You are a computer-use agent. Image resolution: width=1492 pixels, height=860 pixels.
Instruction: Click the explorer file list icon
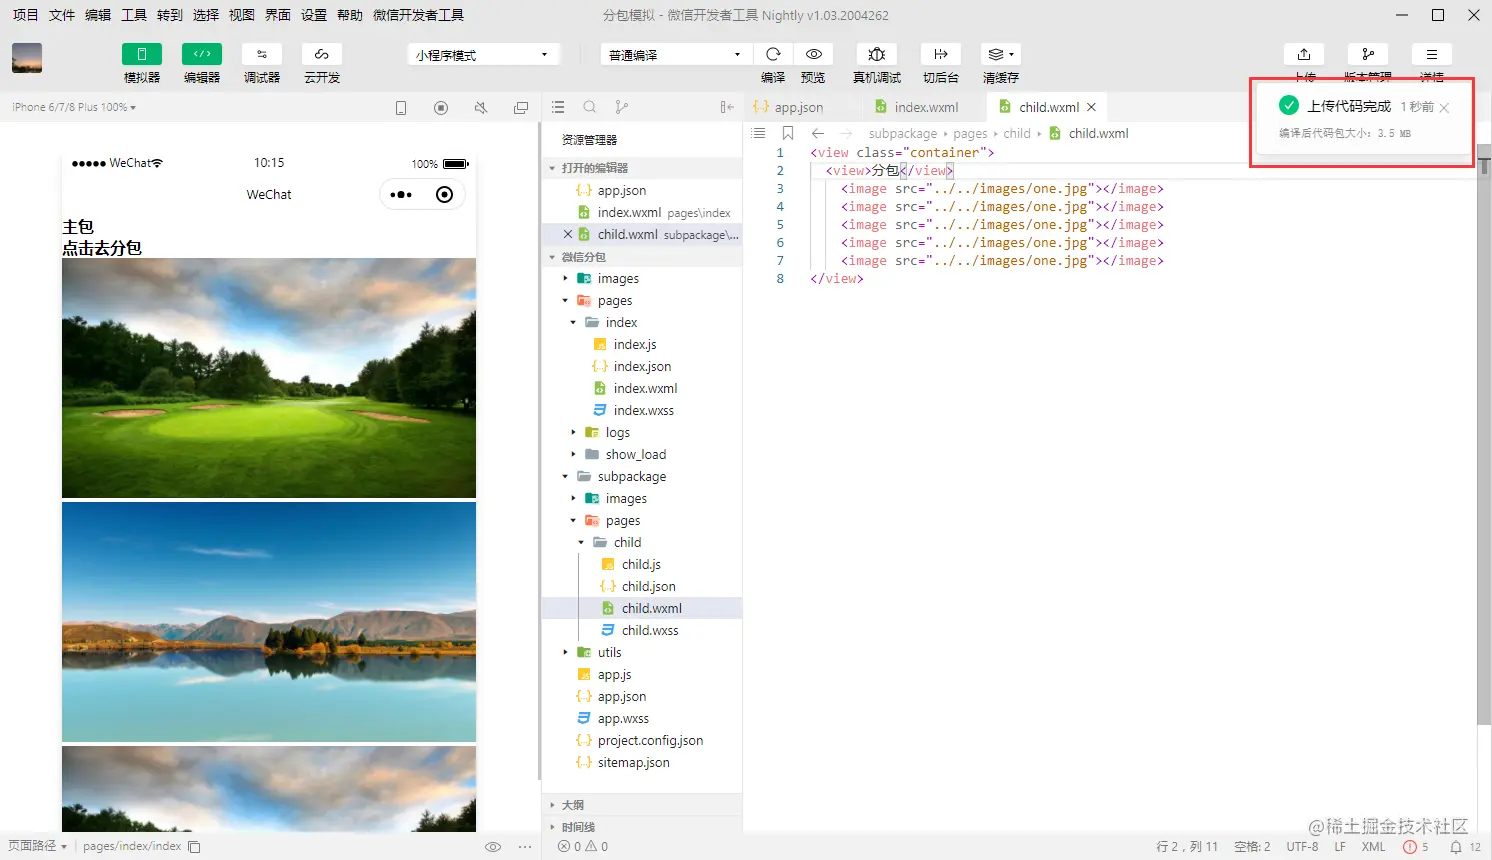pyautogui.click(x=558, y=107)
